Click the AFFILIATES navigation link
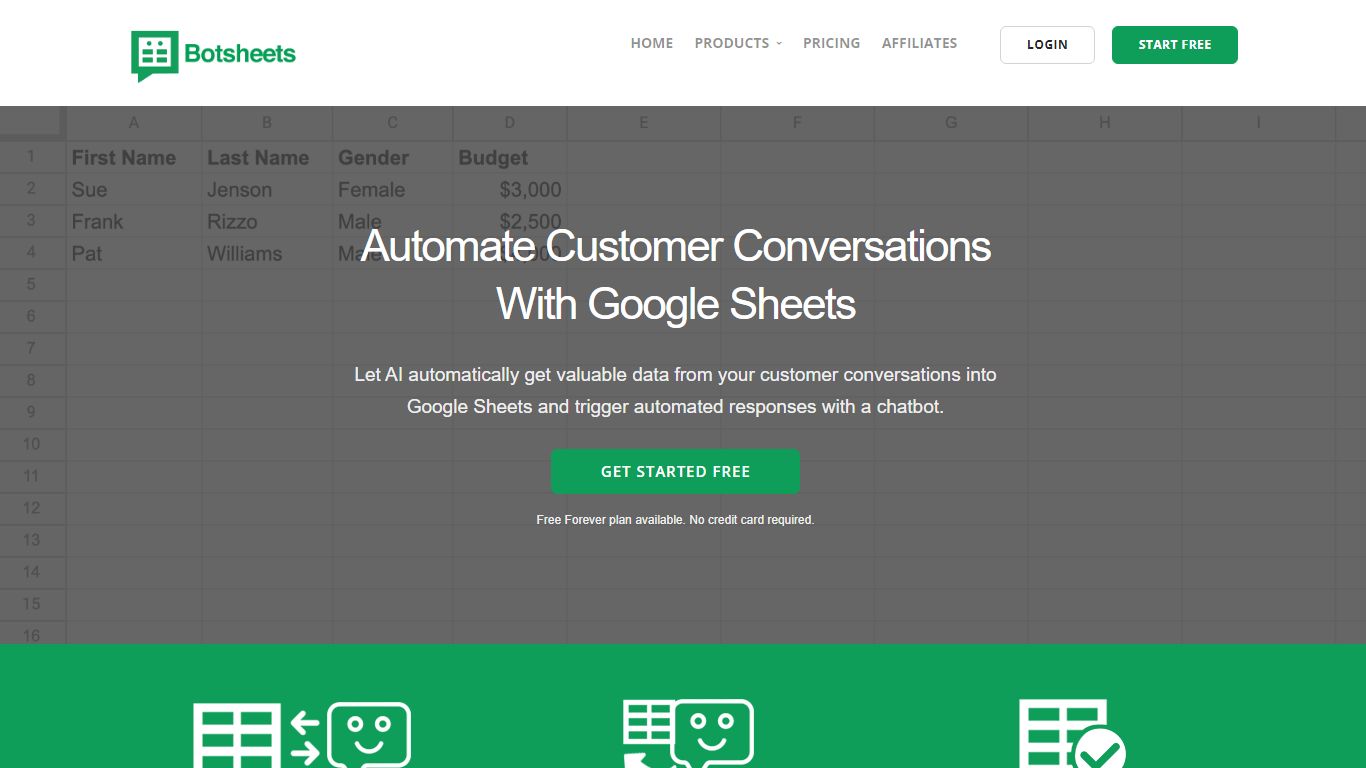This screenshot has height=768, width=1366. pyautogui.click(x=919, y=43)
